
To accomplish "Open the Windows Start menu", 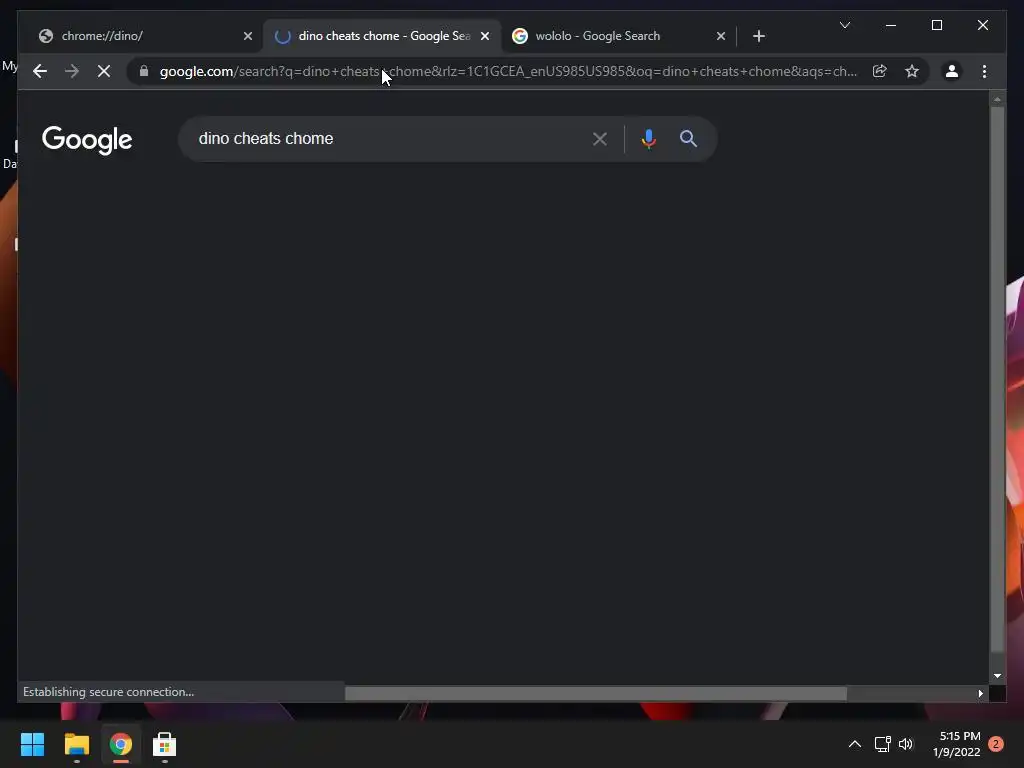I will click(32, 744).
